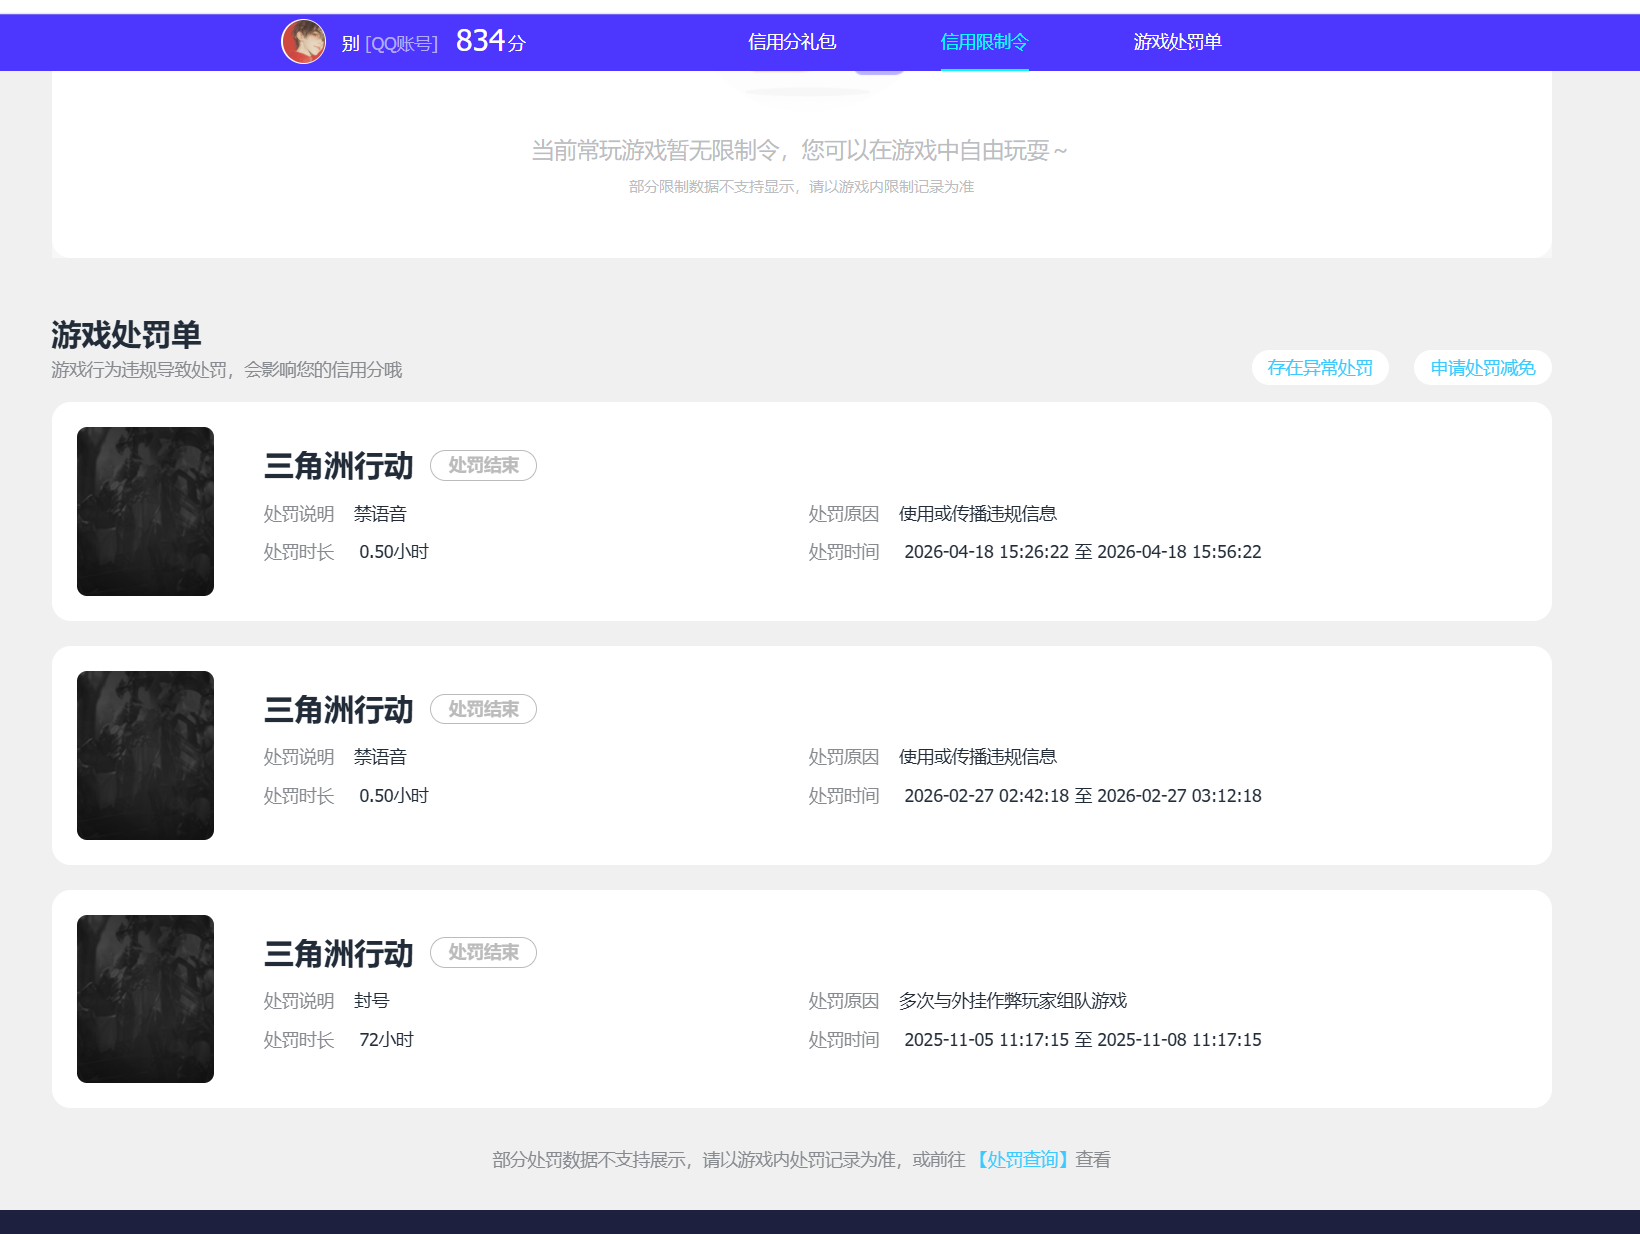Select time range 2026-04-18 15:26:22 至 2026-04-18 15:56:22
Screen dimensions: 1640x1234
tap(1083, 552)
